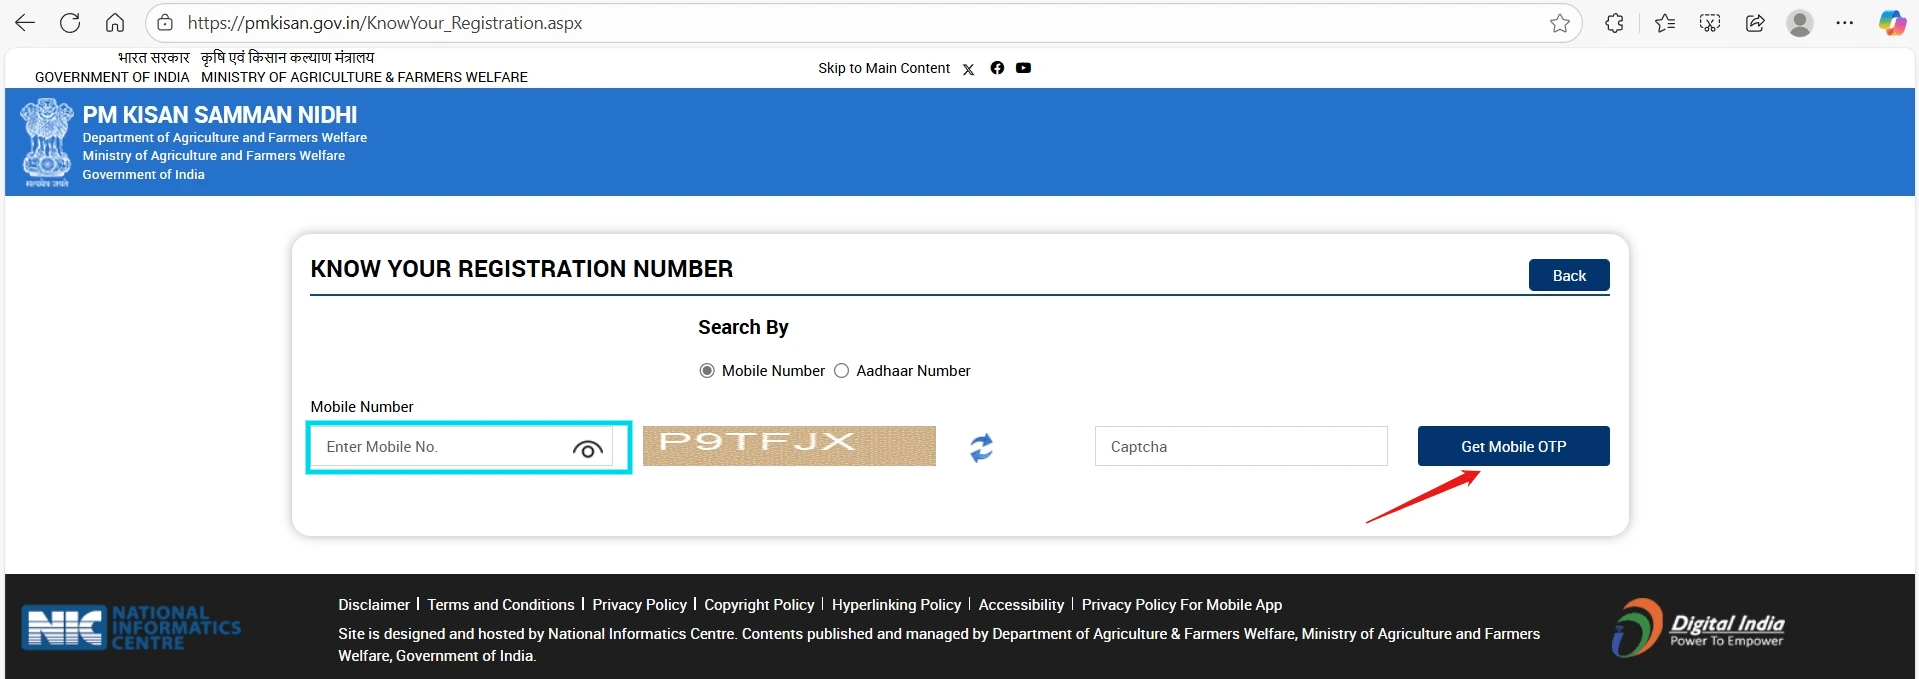Open browser Settings and more menu
The image size is (1919, 679).
pyautogui.click(x=1845, y=23)
